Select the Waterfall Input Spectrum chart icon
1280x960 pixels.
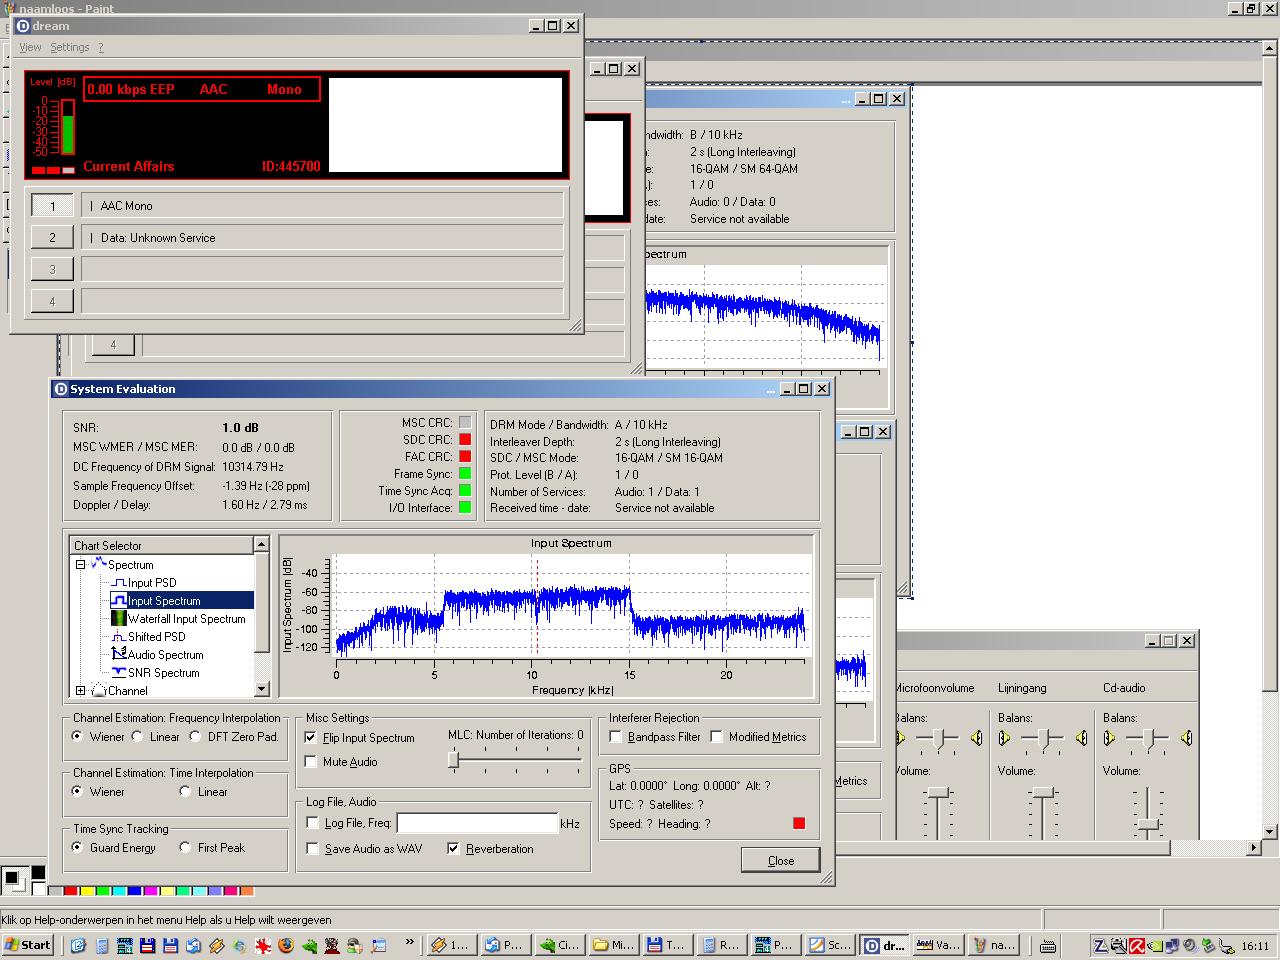pos(118,619)
